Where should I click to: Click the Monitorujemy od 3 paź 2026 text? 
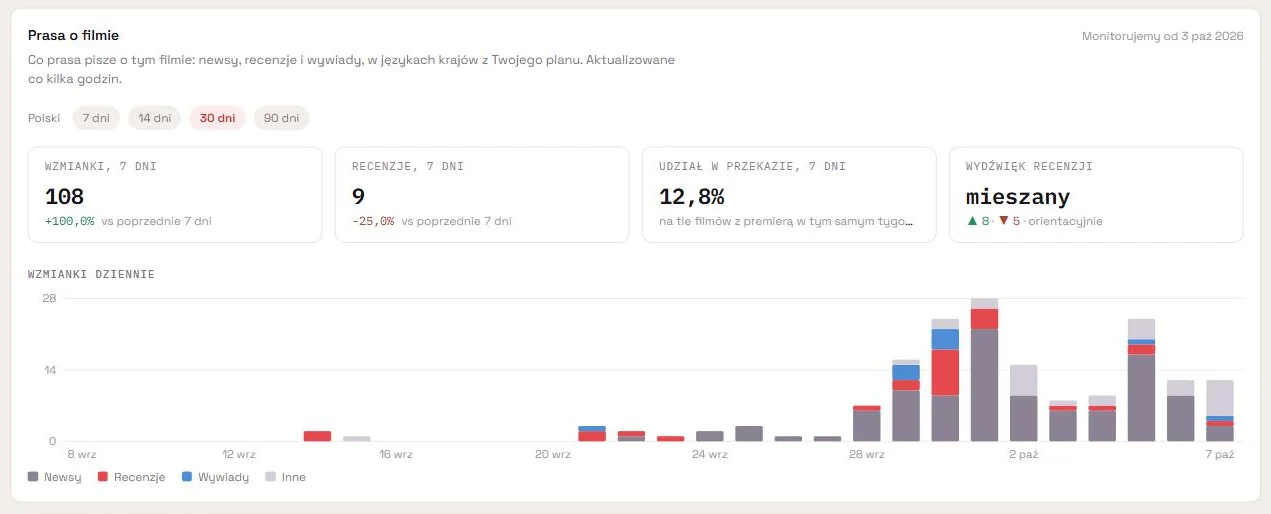pos(1162,36)
